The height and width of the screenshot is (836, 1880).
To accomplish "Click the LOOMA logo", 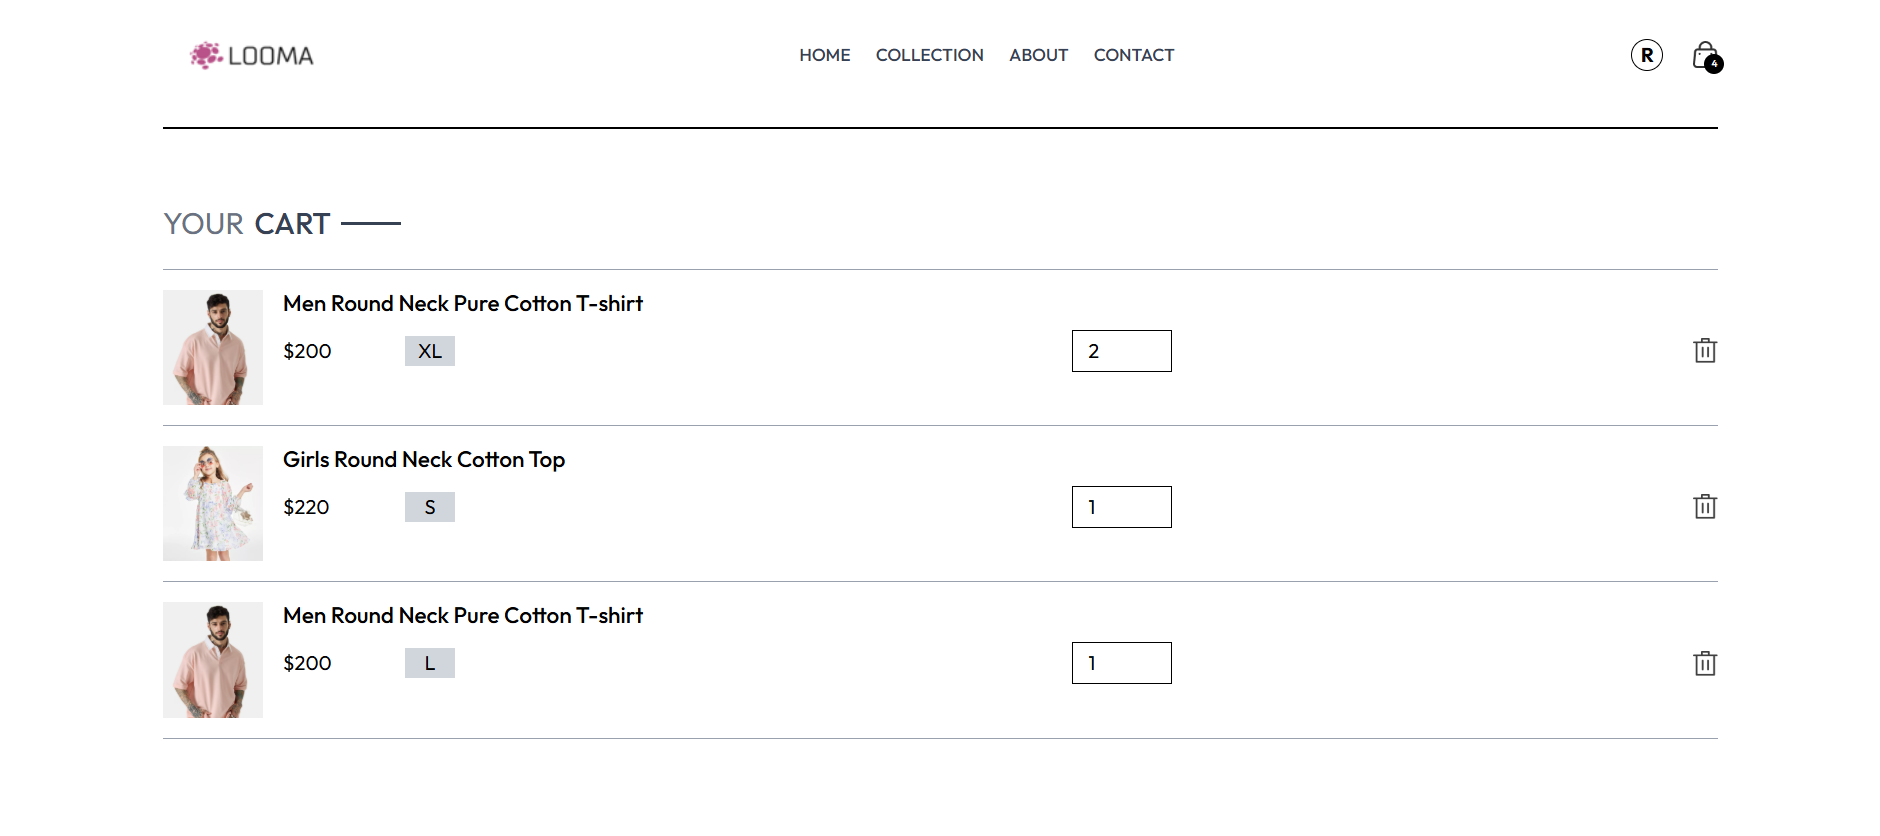I will pyautogui.click(x=252, y=56).
